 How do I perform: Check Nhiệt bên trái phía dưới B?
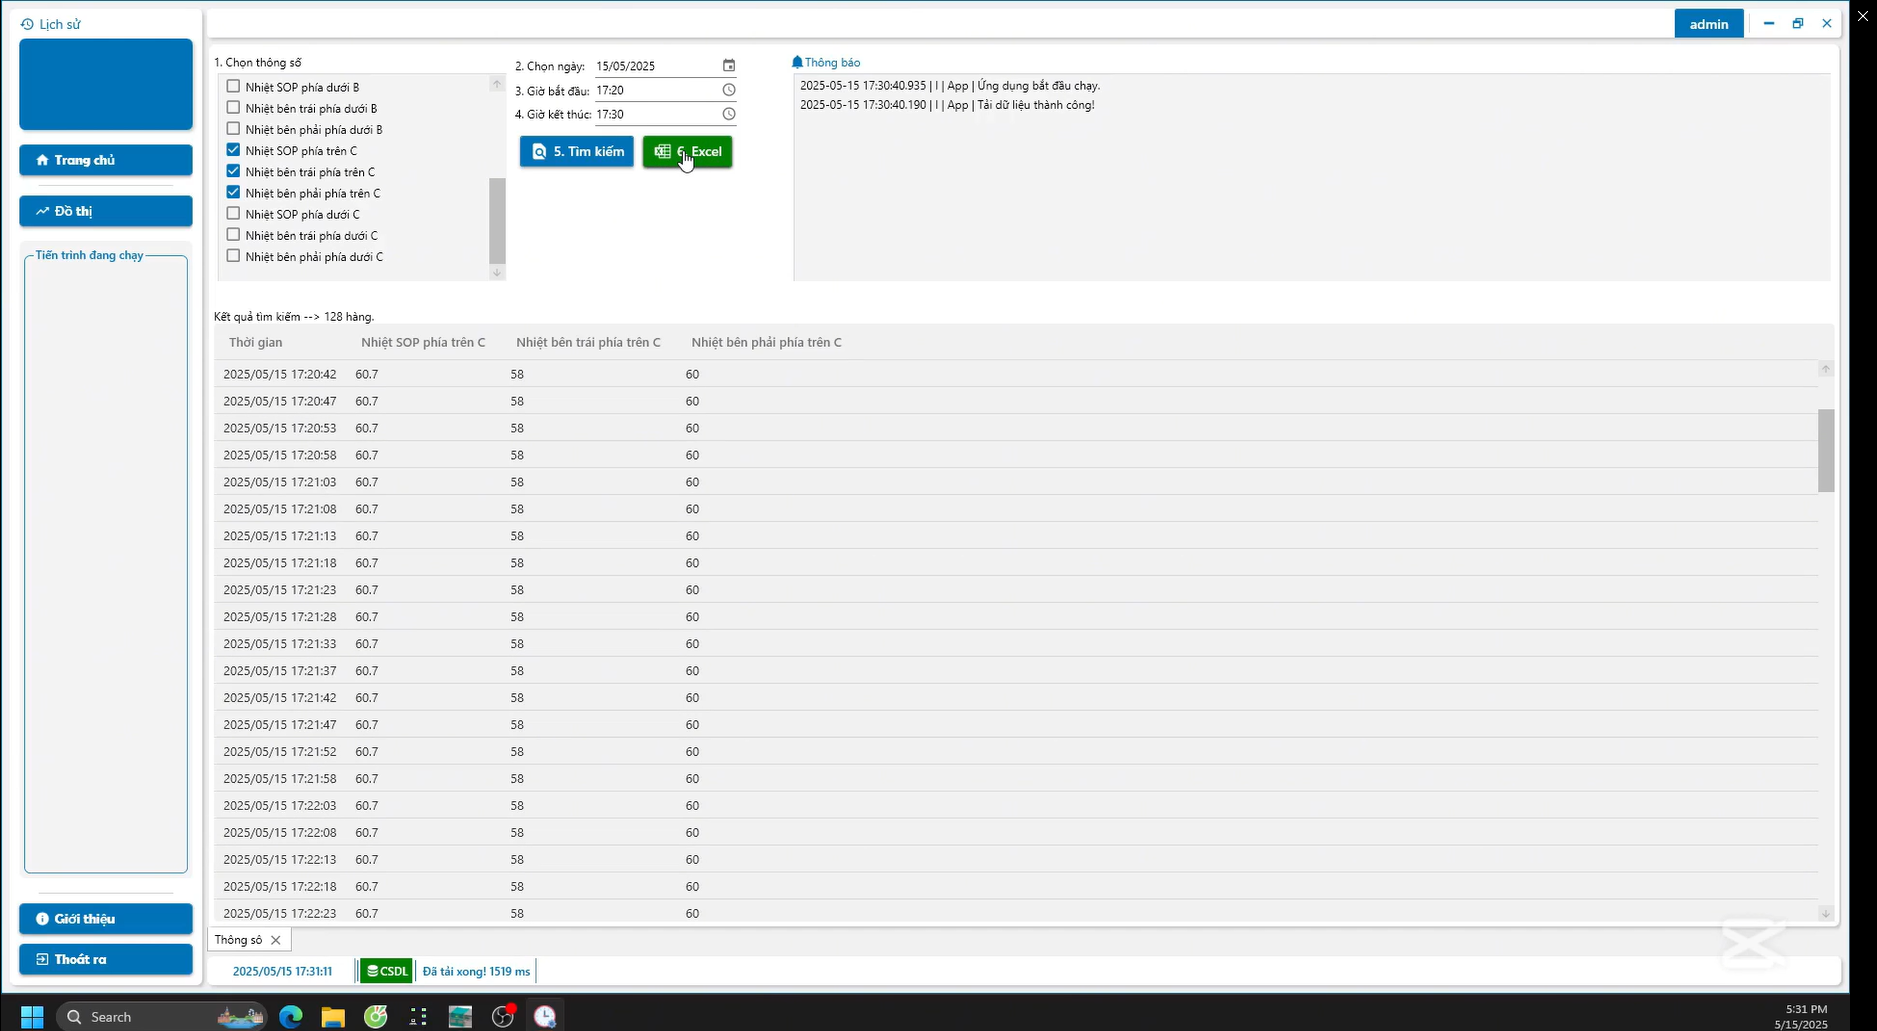click(x=233, y=108)
